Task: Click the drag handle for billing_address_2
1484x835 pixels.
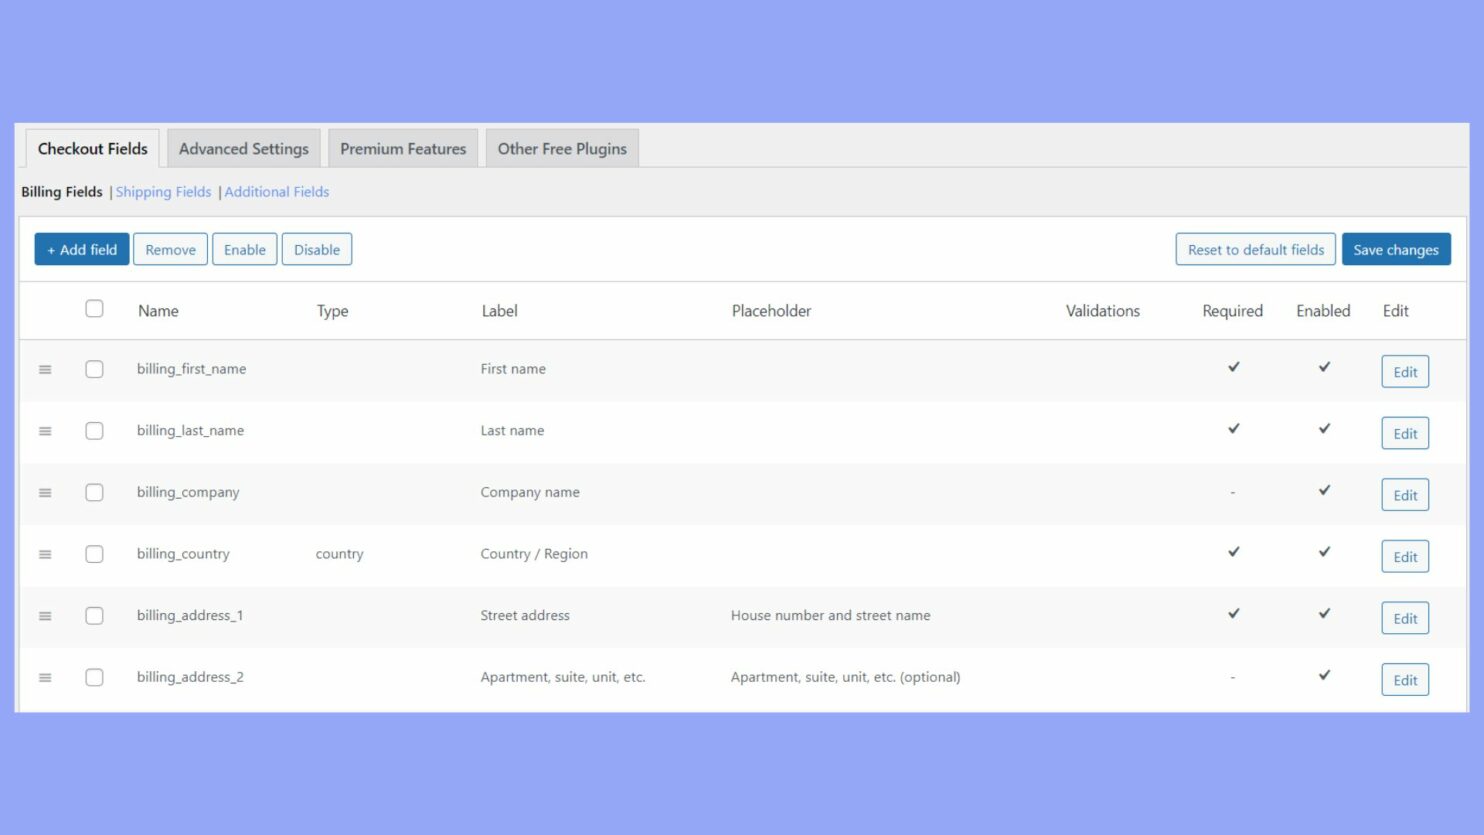Action: tap(45, 677)
